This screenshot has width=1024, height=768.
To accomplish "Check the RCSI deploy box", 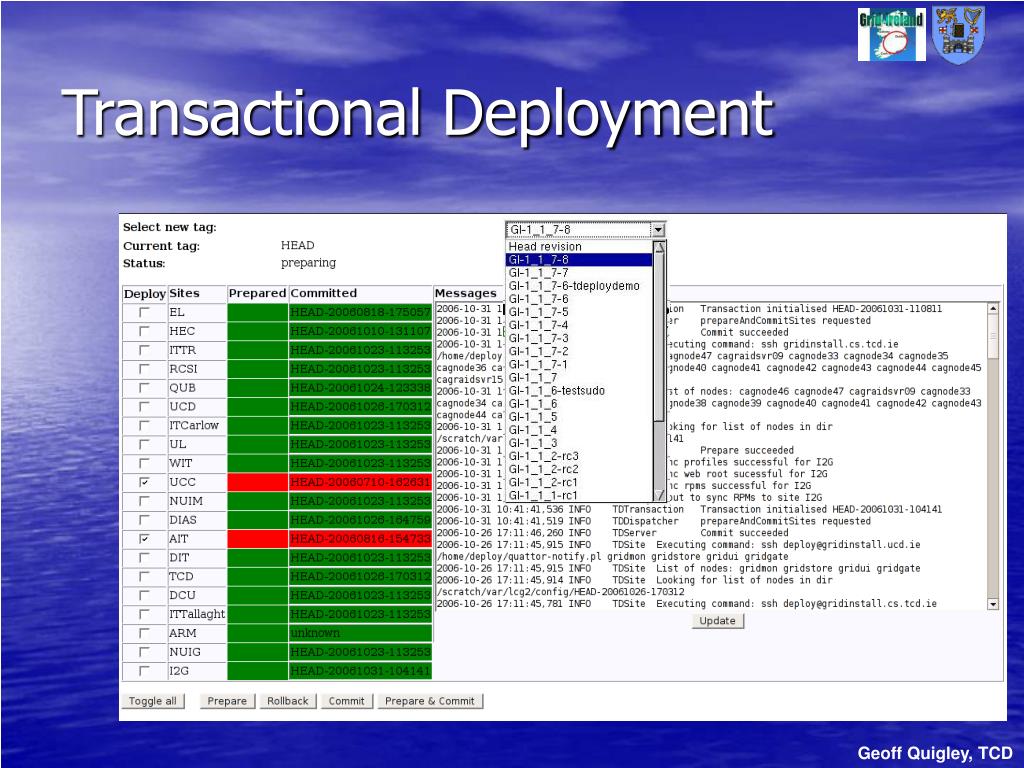I will tap(144, 369).
